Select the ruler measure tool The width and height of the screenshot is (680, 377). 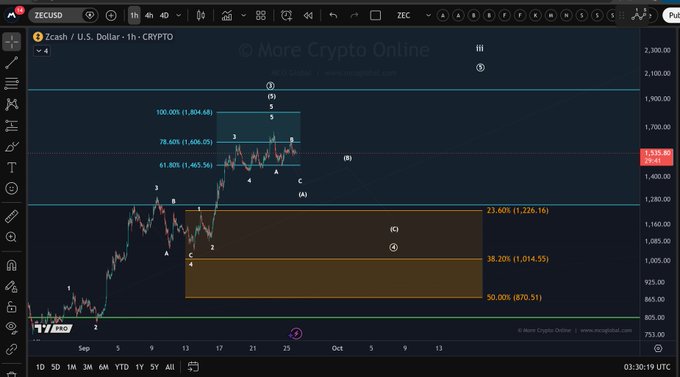[x=12, y=216]
